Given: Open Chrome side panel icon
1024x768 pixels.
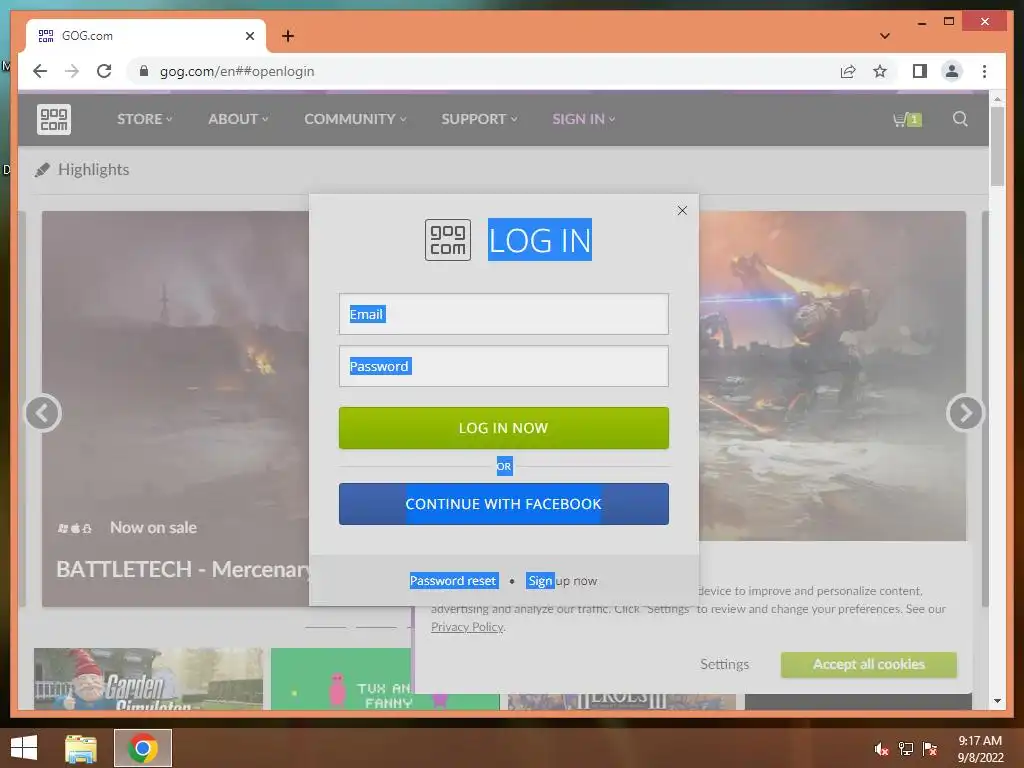Looking at the screenshot, I should click(920, 71).
